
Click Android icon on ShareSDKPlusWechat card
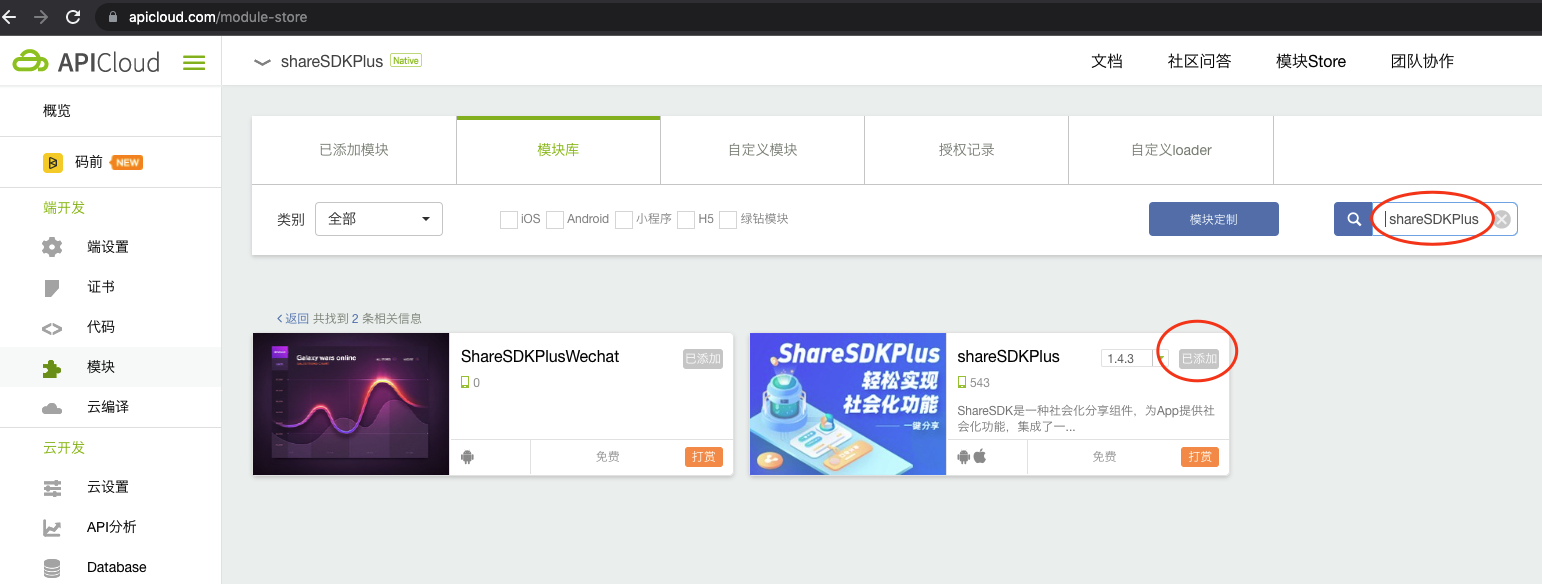(x=467, y=457)
